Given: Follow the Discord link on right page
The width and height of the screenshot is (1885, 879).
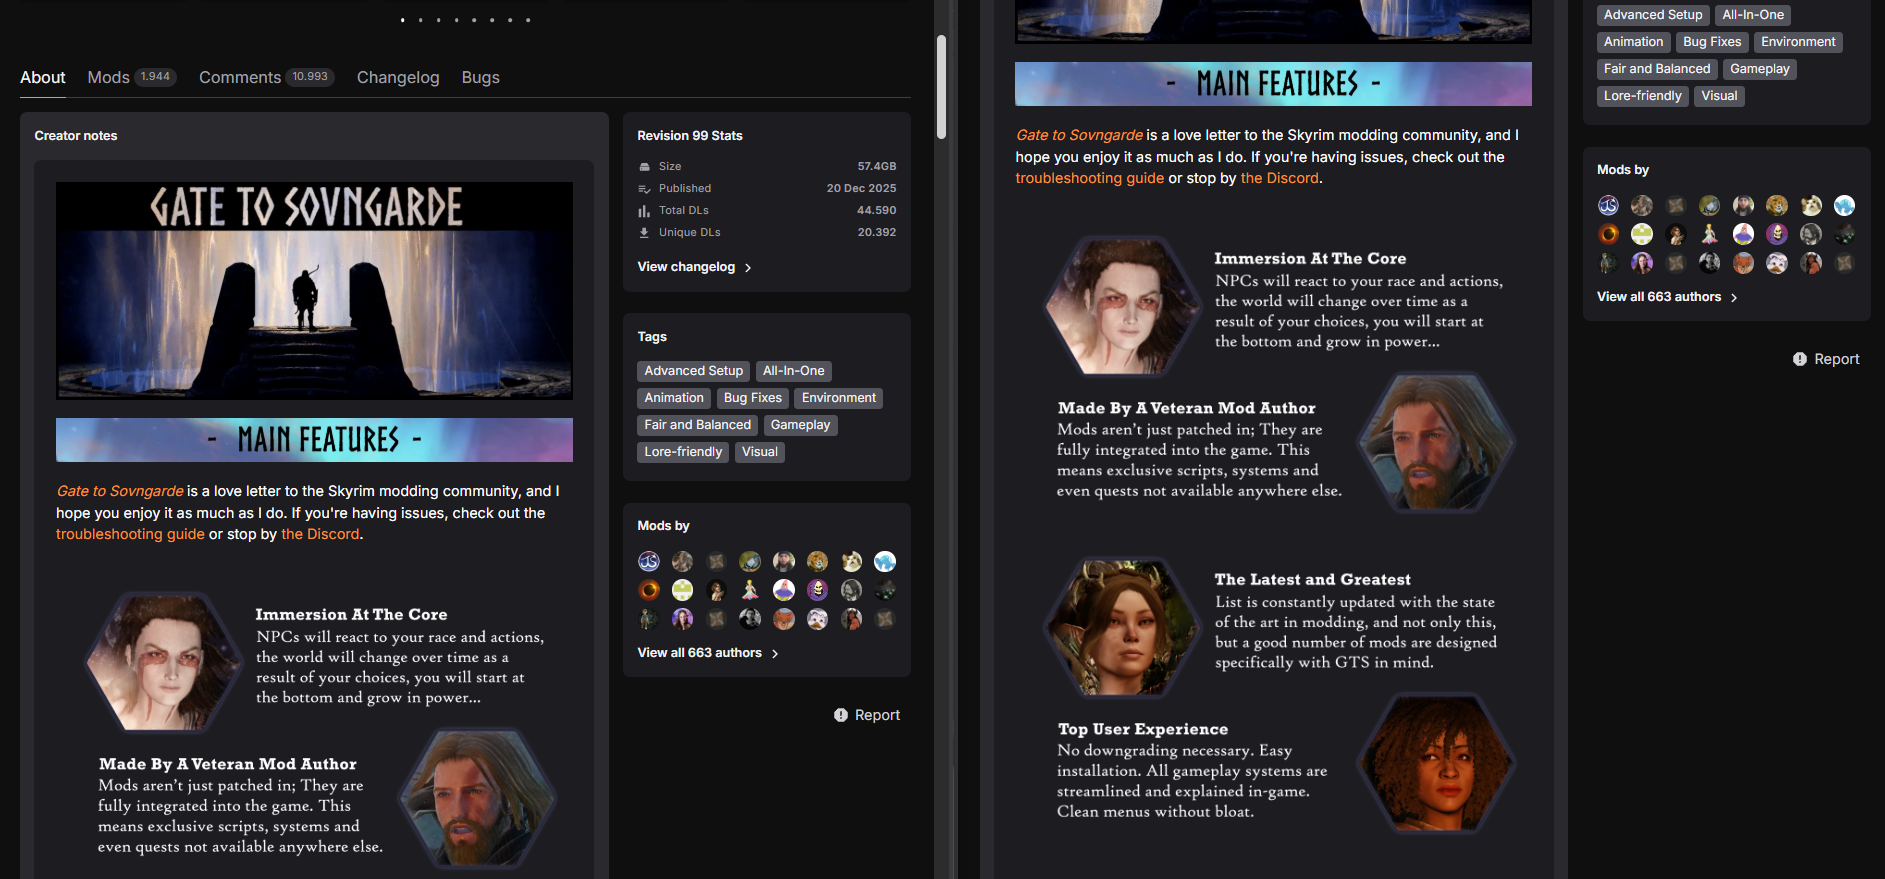Looking at the screenshot, I should [1280, 178].
